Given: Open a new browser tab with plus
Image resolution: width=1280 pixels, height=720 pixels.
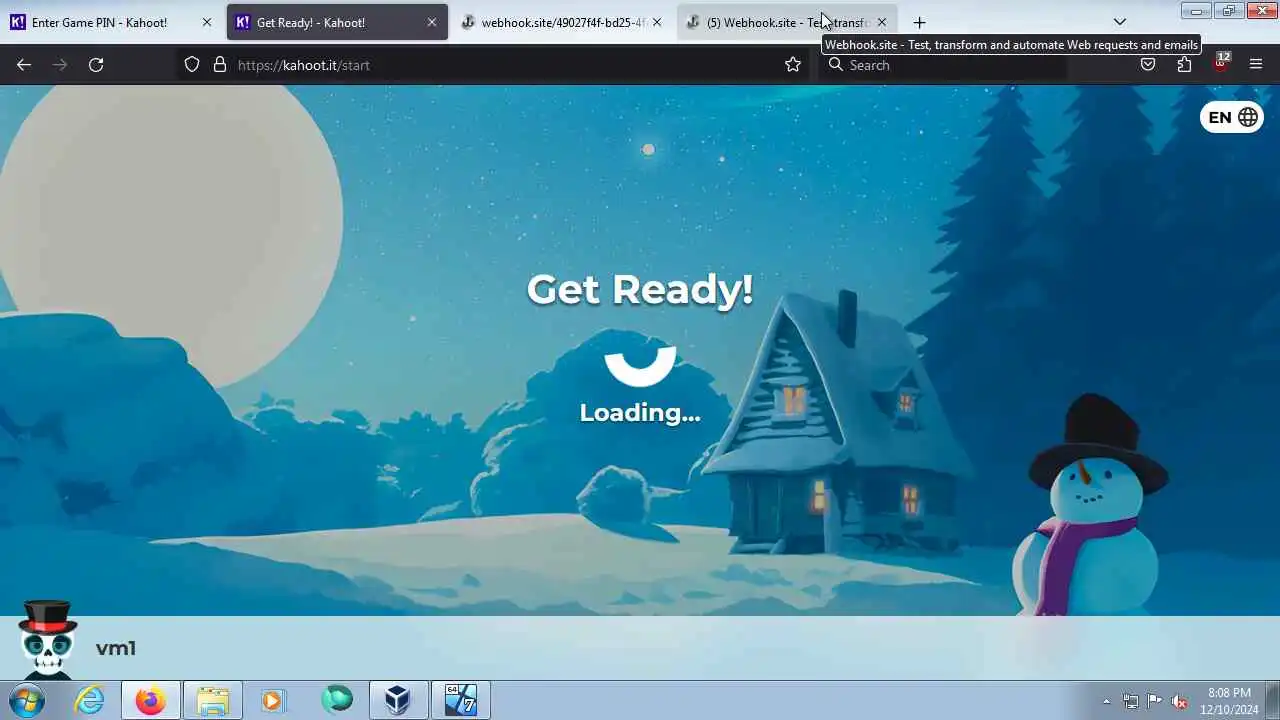Looking at the screenshot, I should (919, 22).
